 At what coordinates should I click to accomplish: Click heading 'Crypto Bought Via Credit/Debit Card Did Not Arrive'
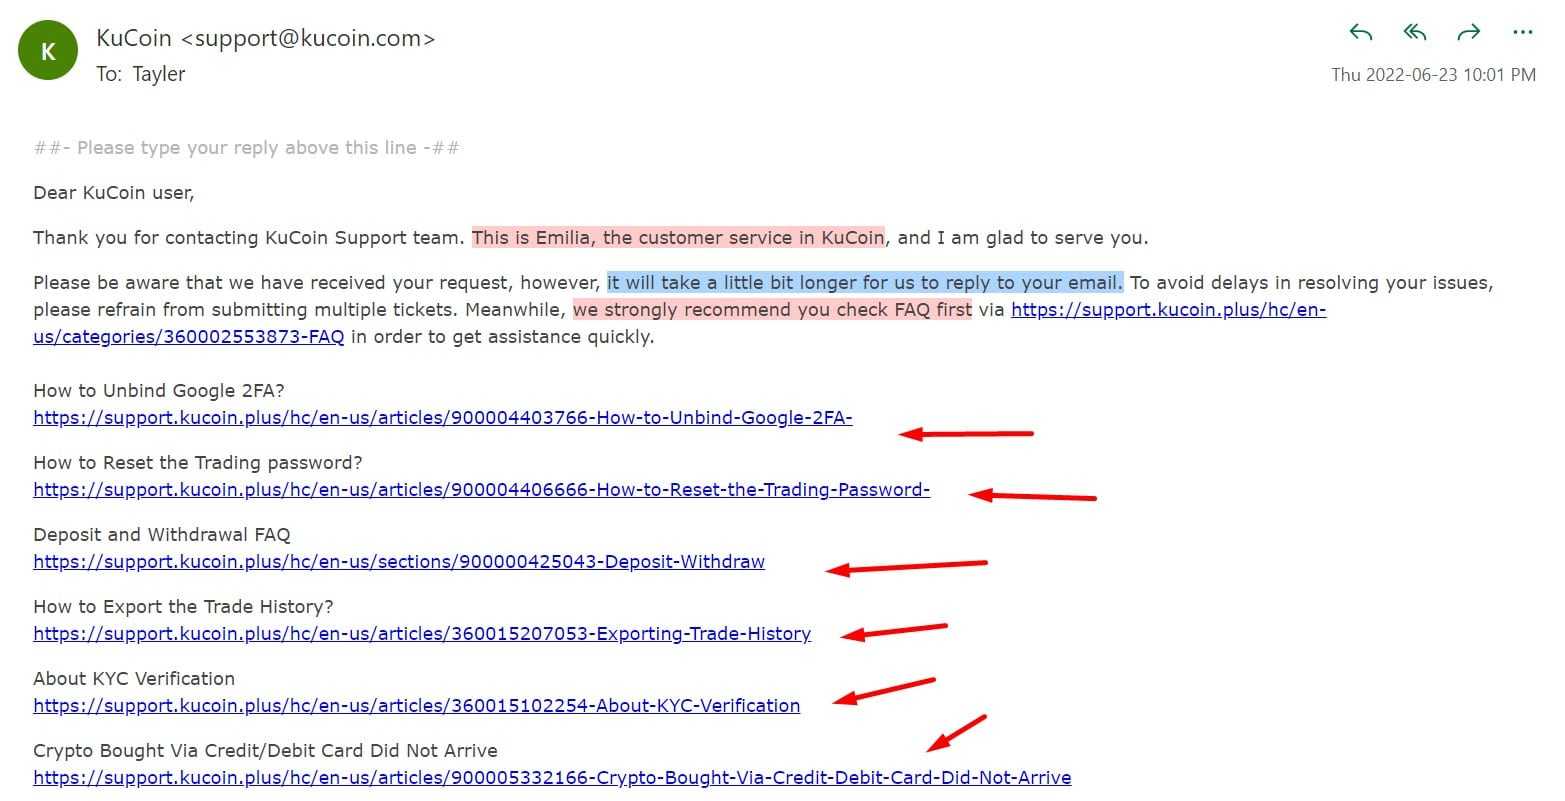(265, 751)
